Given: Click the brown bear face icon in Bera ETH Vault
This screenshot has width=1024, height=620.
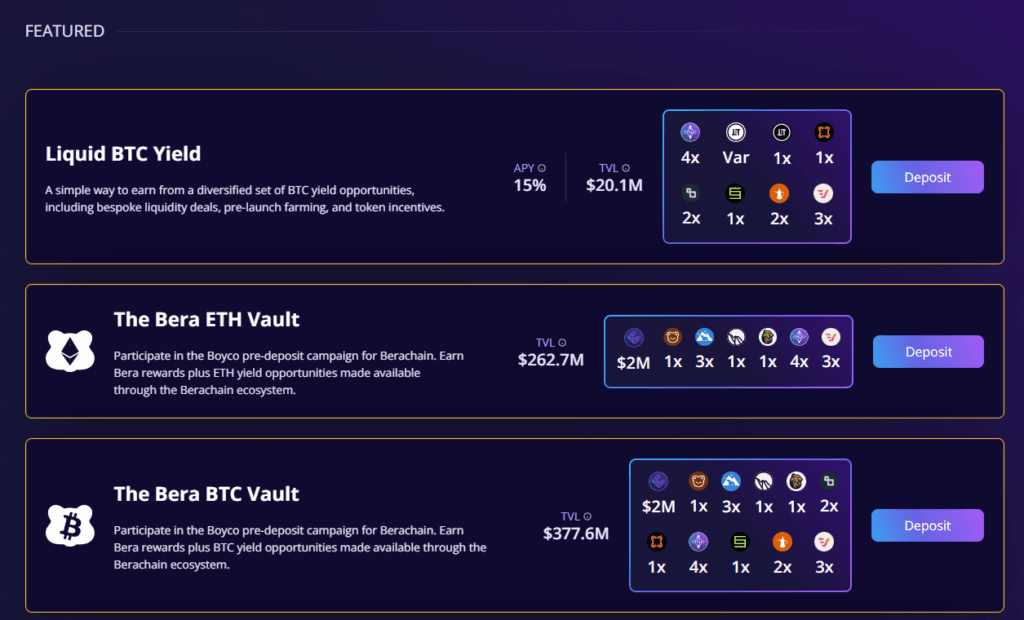Looking at the screenshot, I should click(673, 338).
